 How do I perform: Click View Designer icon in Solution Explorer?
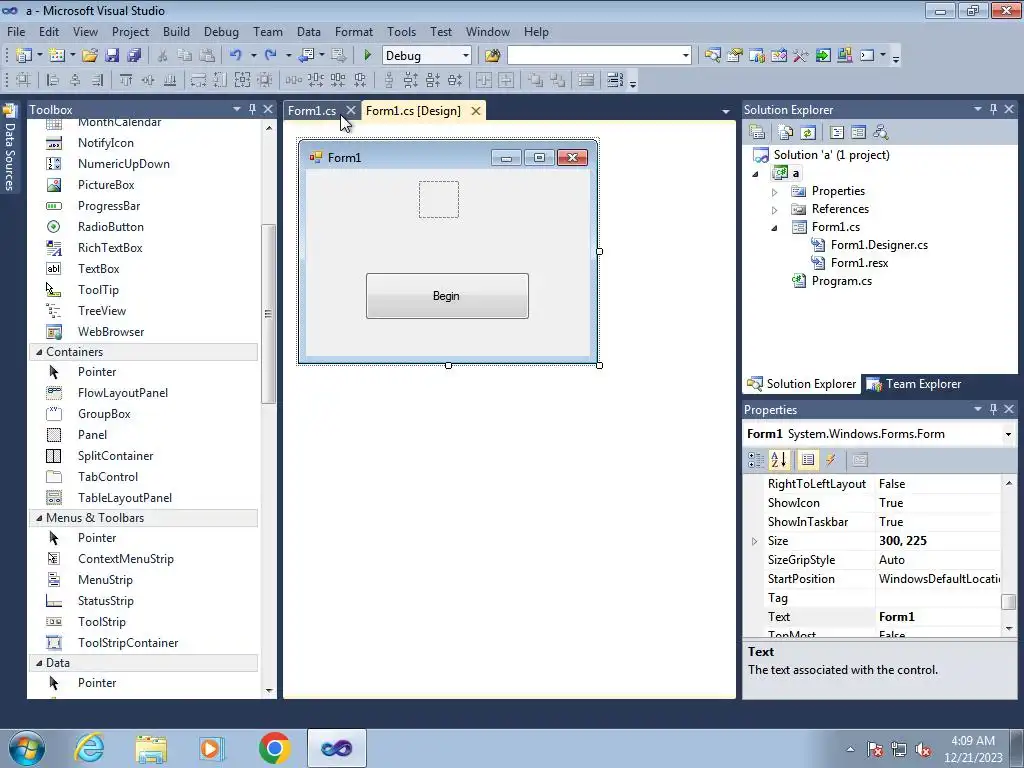(859, 133)
